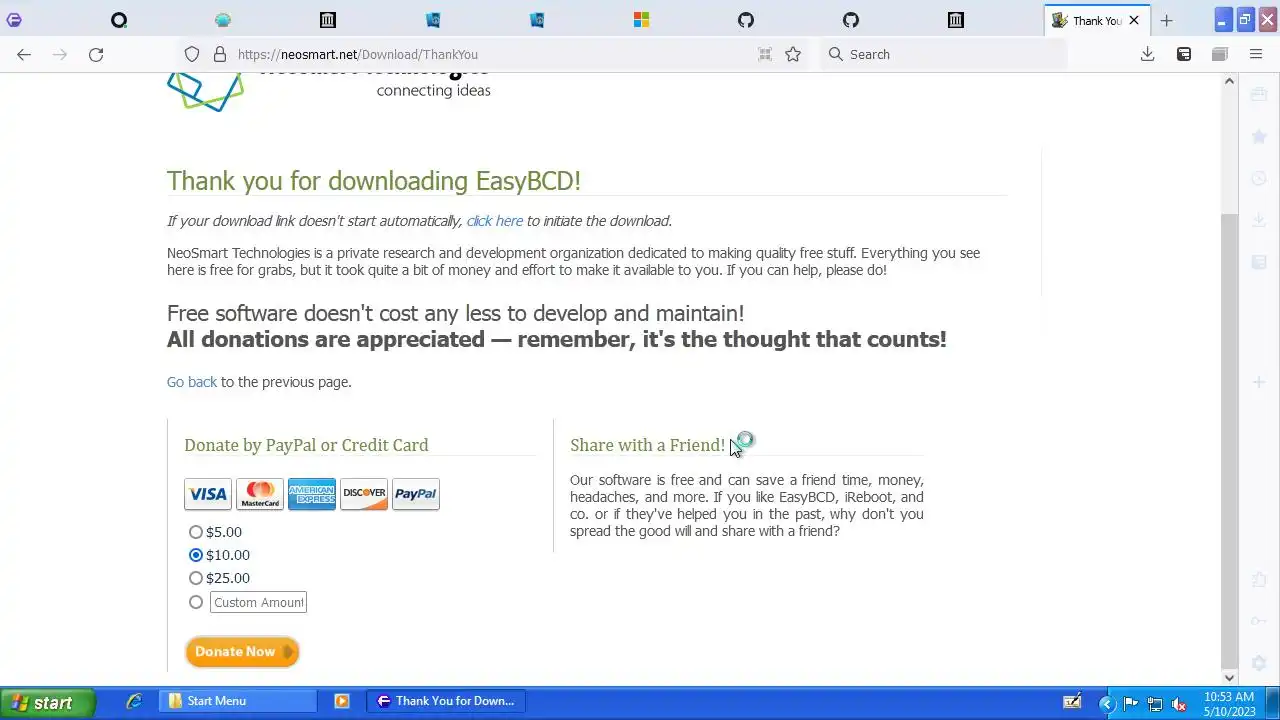Select the custom amount radio button
The height and width of the screenshot is (720, 1280).
pyautogui.click(x=196, y=602)
